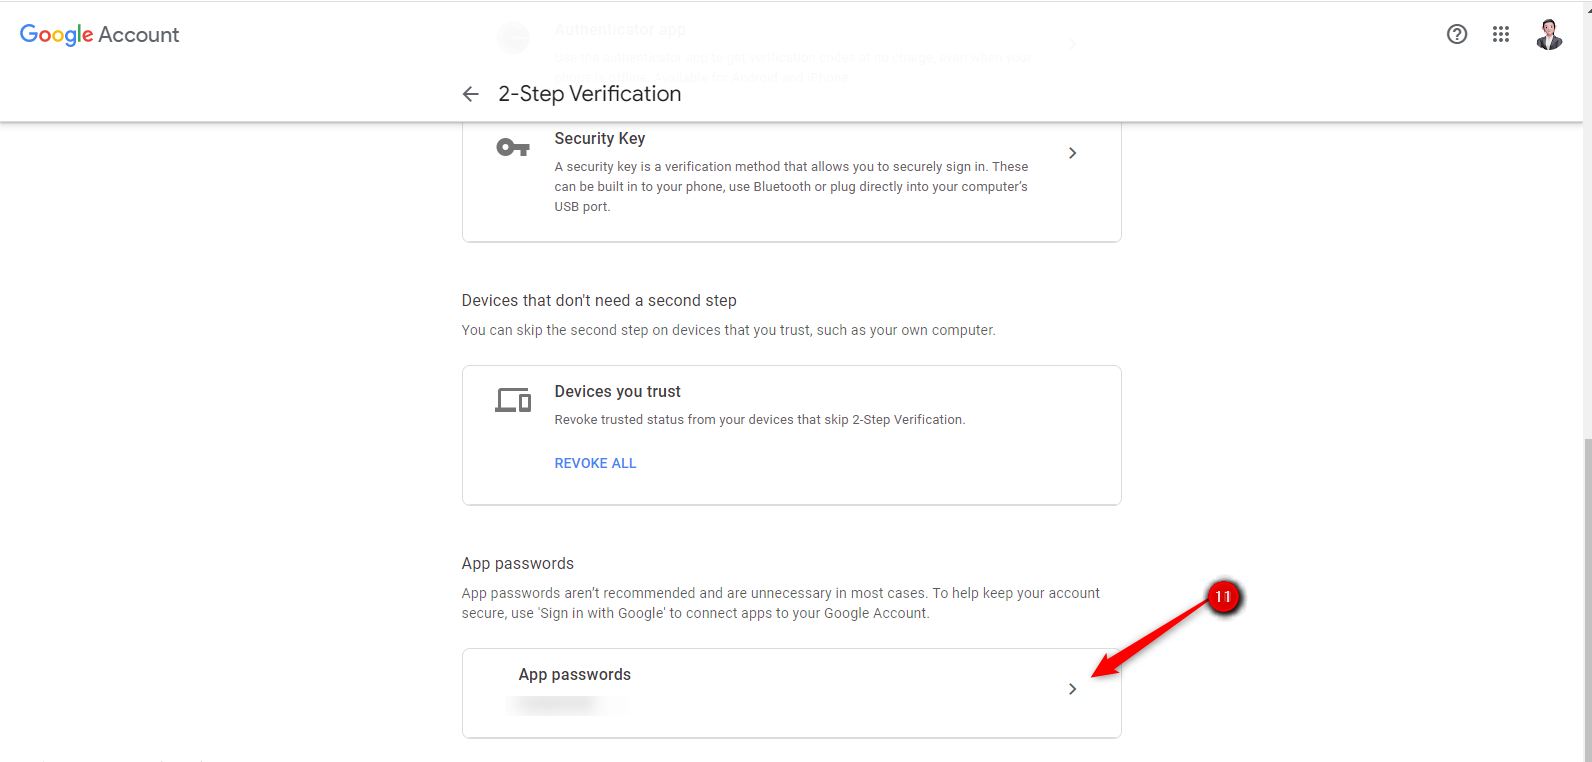Click the red number 11 annotation badge

(x=1223, y=597)
